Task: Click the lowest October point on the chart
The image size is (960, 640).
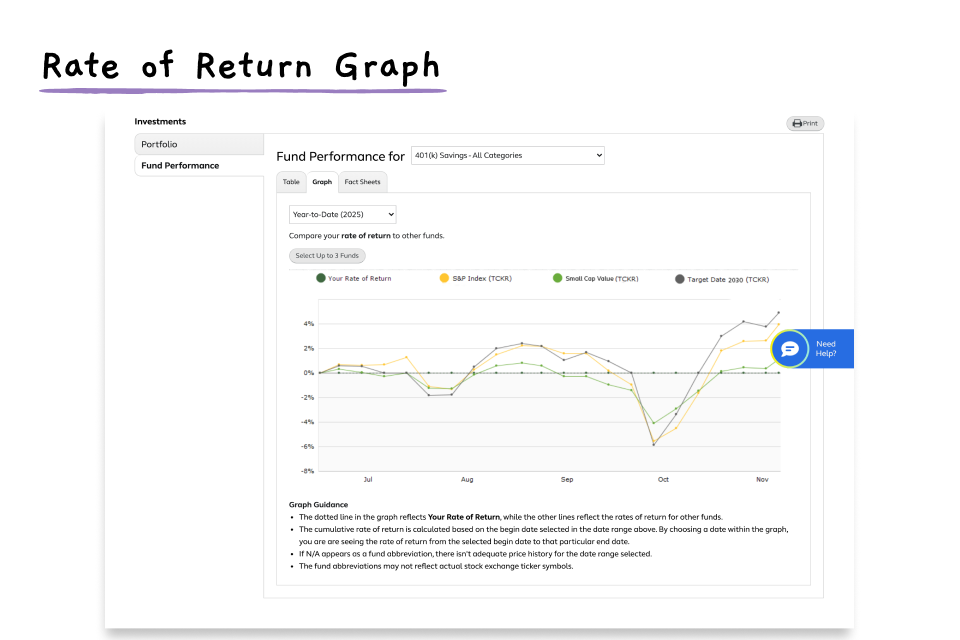Action: tap(654, 444)
